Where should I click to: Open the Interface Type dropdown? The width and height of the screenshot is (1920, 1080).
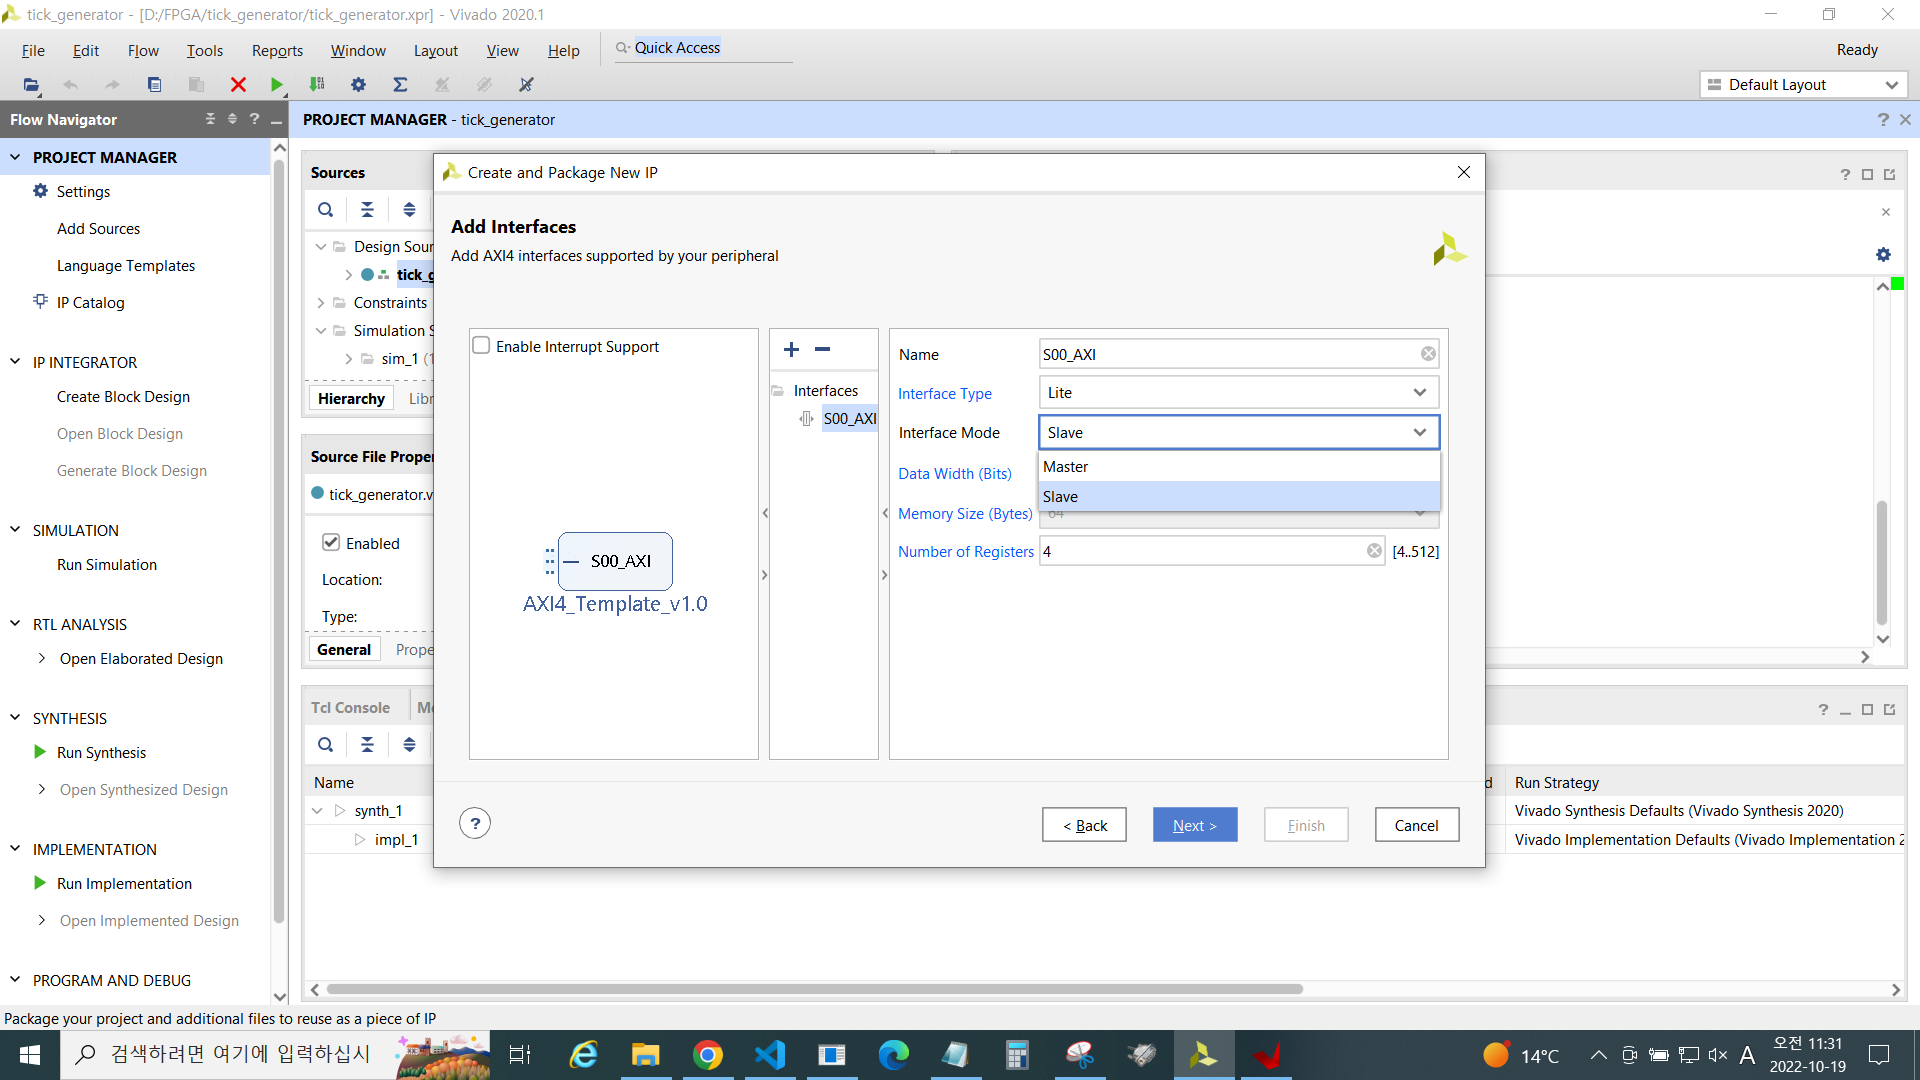(1239, 393)
